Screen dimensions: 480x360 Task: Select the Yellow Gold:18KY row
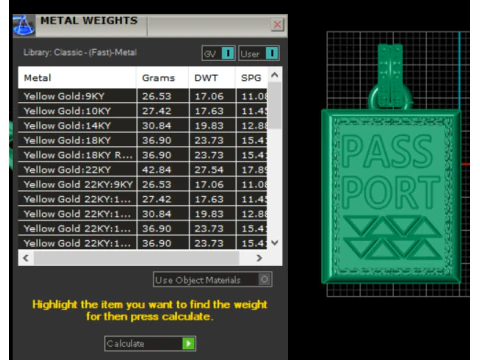click(x=143, y=140)
